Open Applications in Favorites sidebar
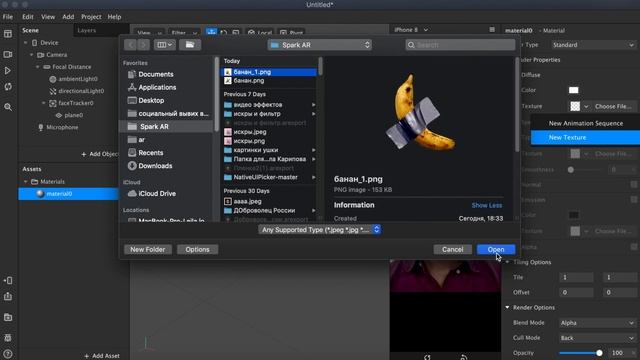Screen dimensions: 640x360 tap(157, 87)
